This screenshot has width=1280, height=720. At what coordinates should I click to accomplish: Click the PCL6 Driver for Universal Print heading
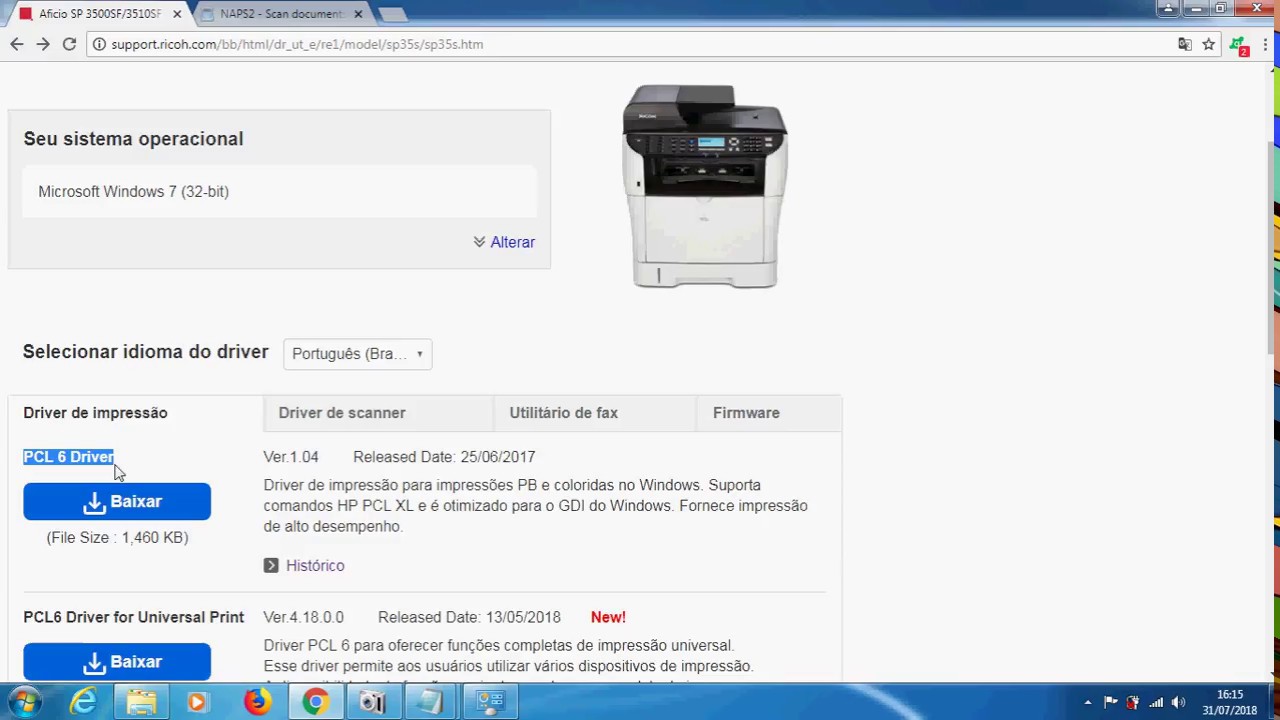click(134, 617)
